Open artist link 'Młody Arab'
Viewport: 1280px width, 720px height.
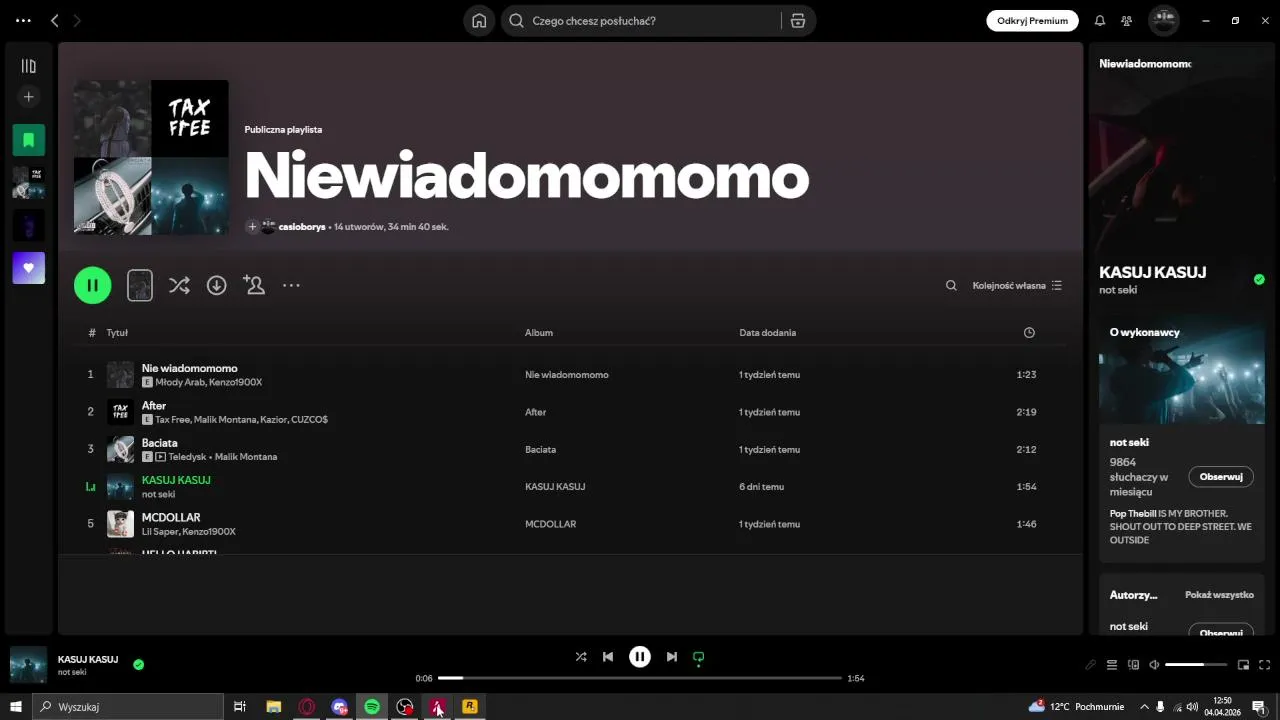179,382
